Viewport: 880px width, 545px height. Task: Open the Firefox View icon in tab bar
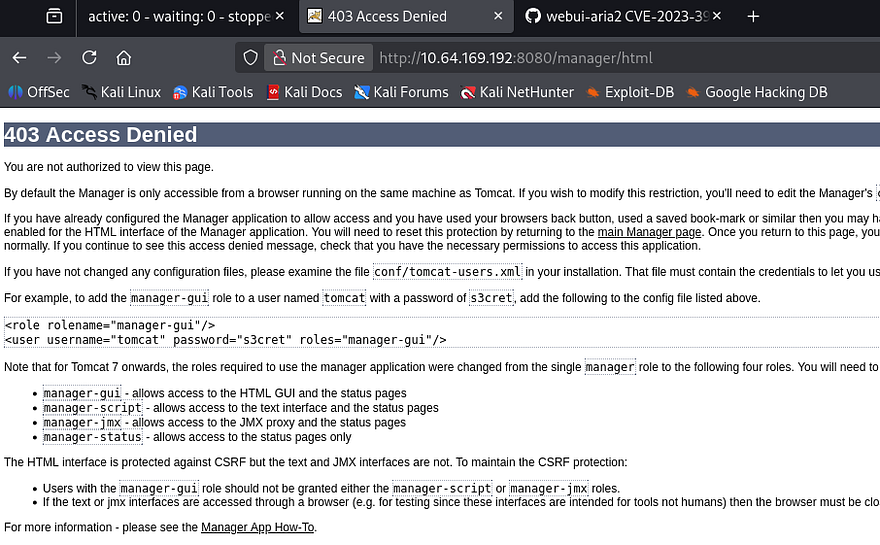[54, 17]
